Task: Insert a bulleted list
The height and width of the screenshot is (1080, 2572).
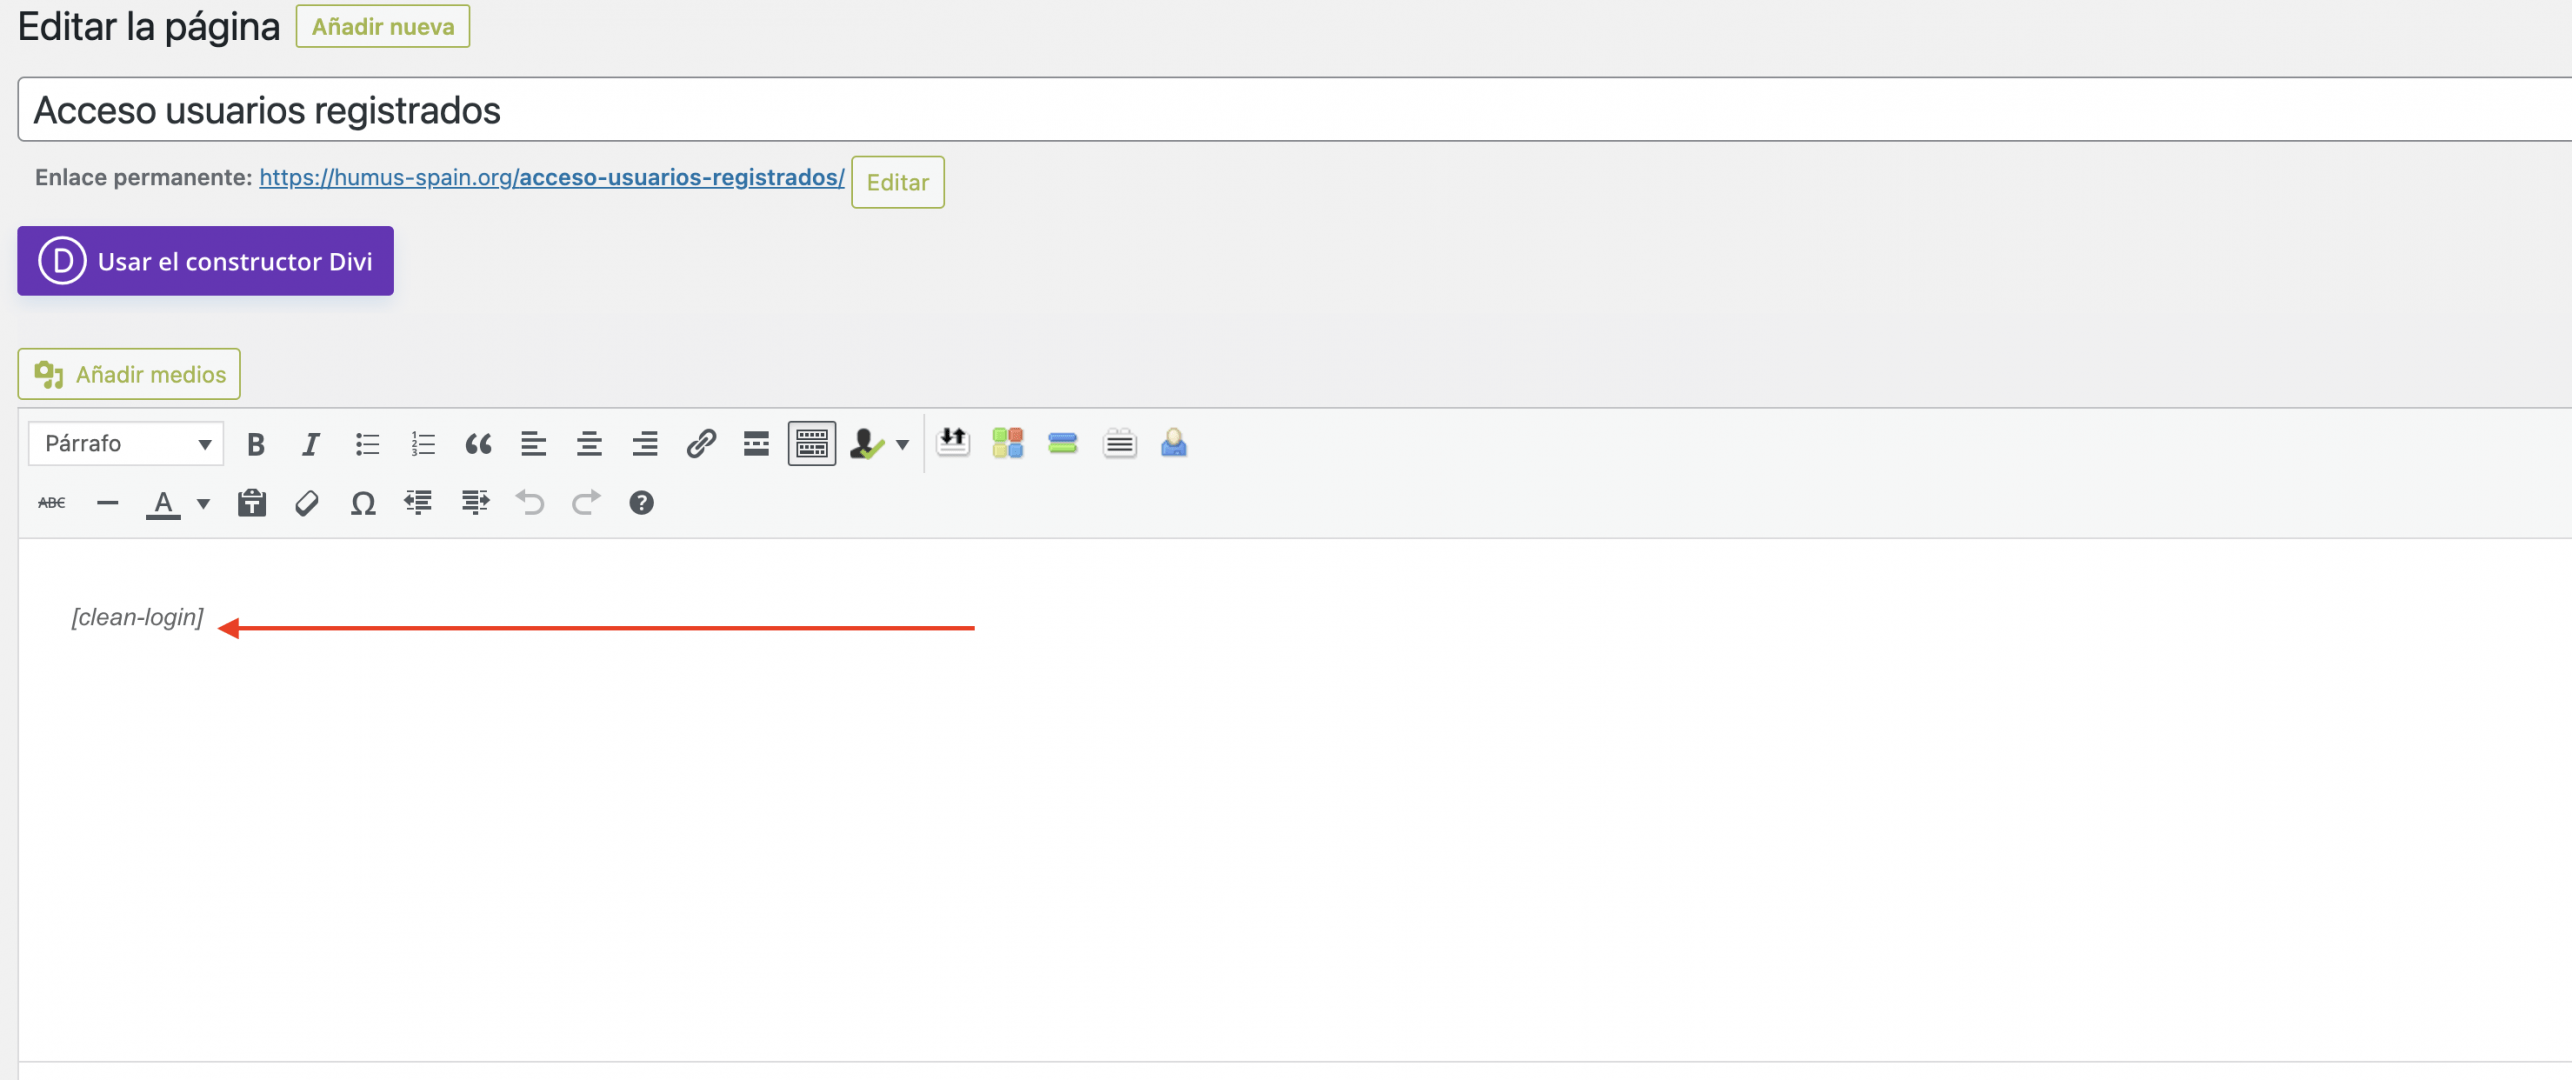Action: tap(367, 444)
